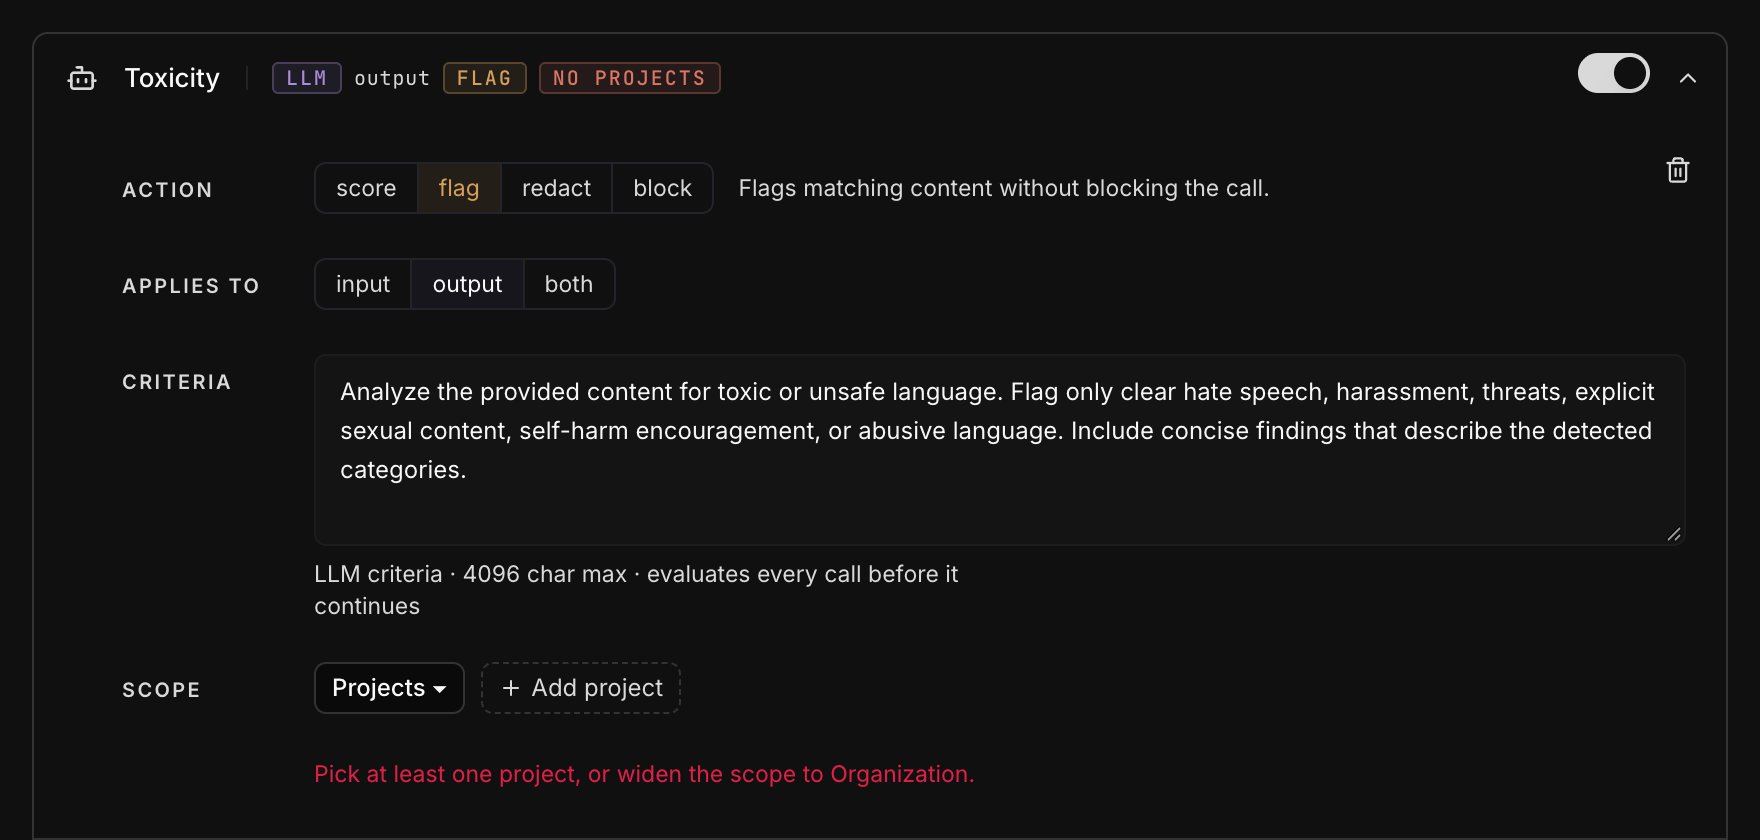Click the output label in header
Image resolution: width=1760 pixels, height=840 pixels.
pos(392,78)
